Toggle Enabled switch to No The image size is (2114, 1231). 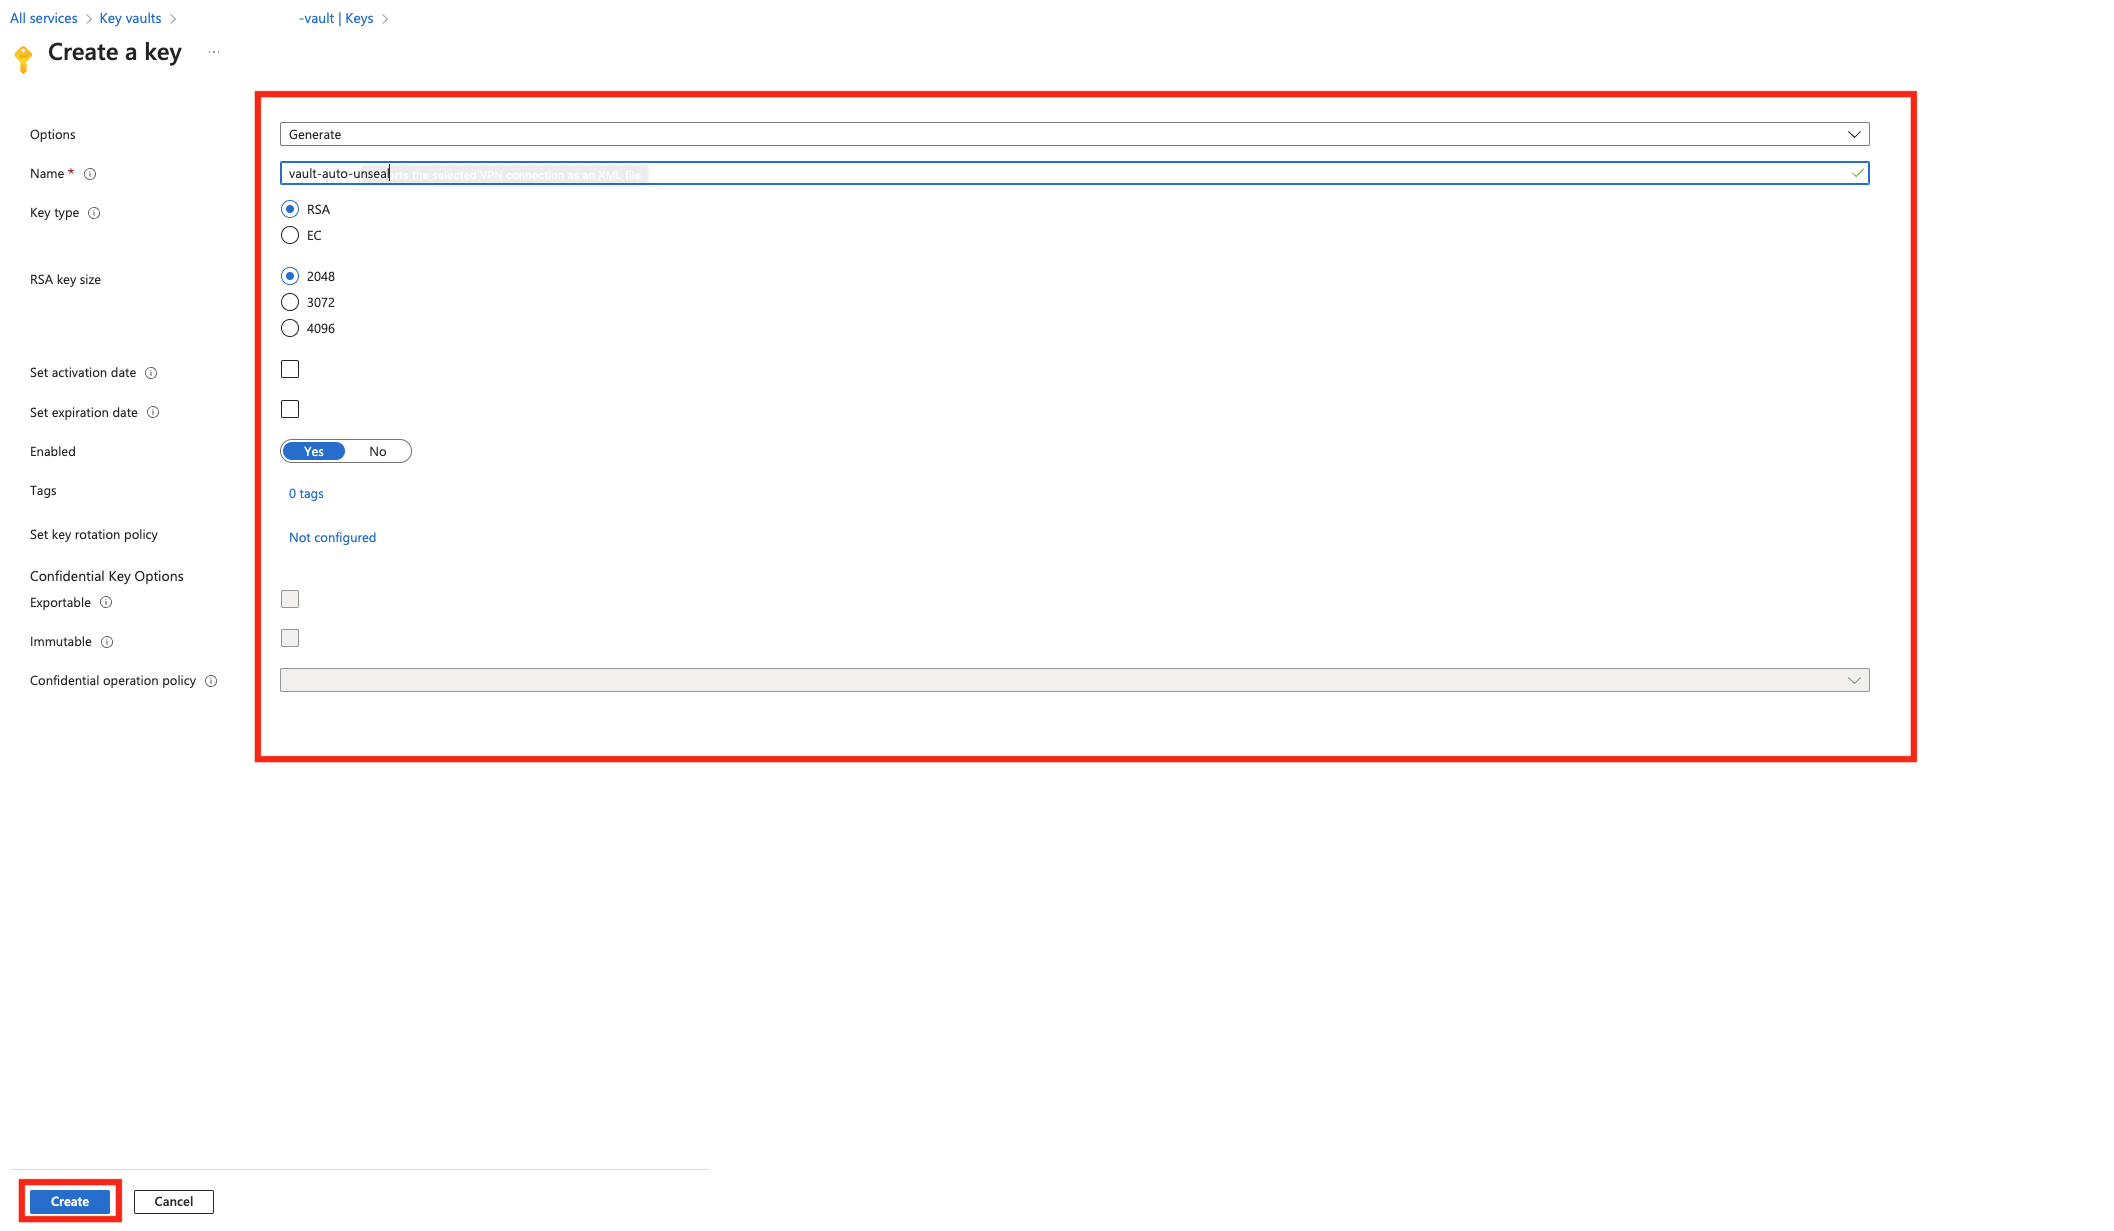[x=378, y=450]
